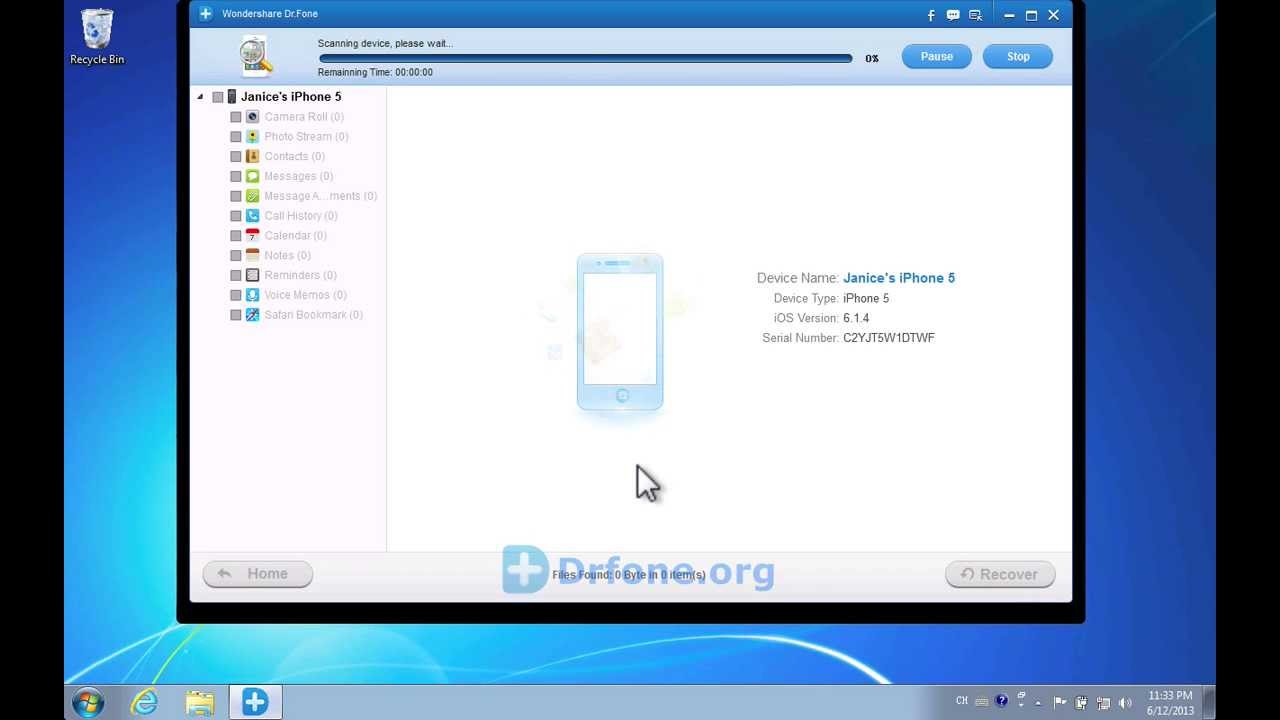Click the iOS Version value 6.1.4

coord(856,318)
